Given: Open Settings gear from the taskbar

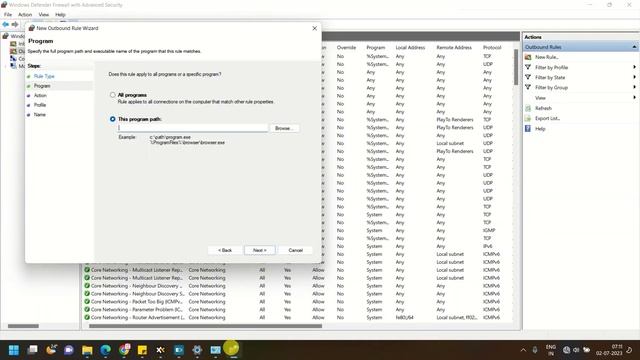Looking at the screenshot, I should 197,350.
